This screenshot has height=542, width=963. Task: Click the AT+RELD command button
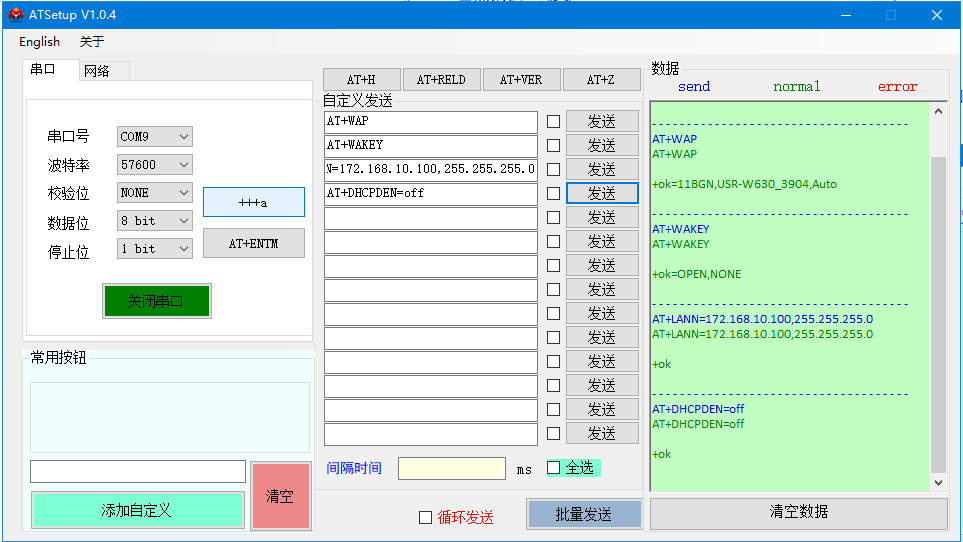[441, 80]
